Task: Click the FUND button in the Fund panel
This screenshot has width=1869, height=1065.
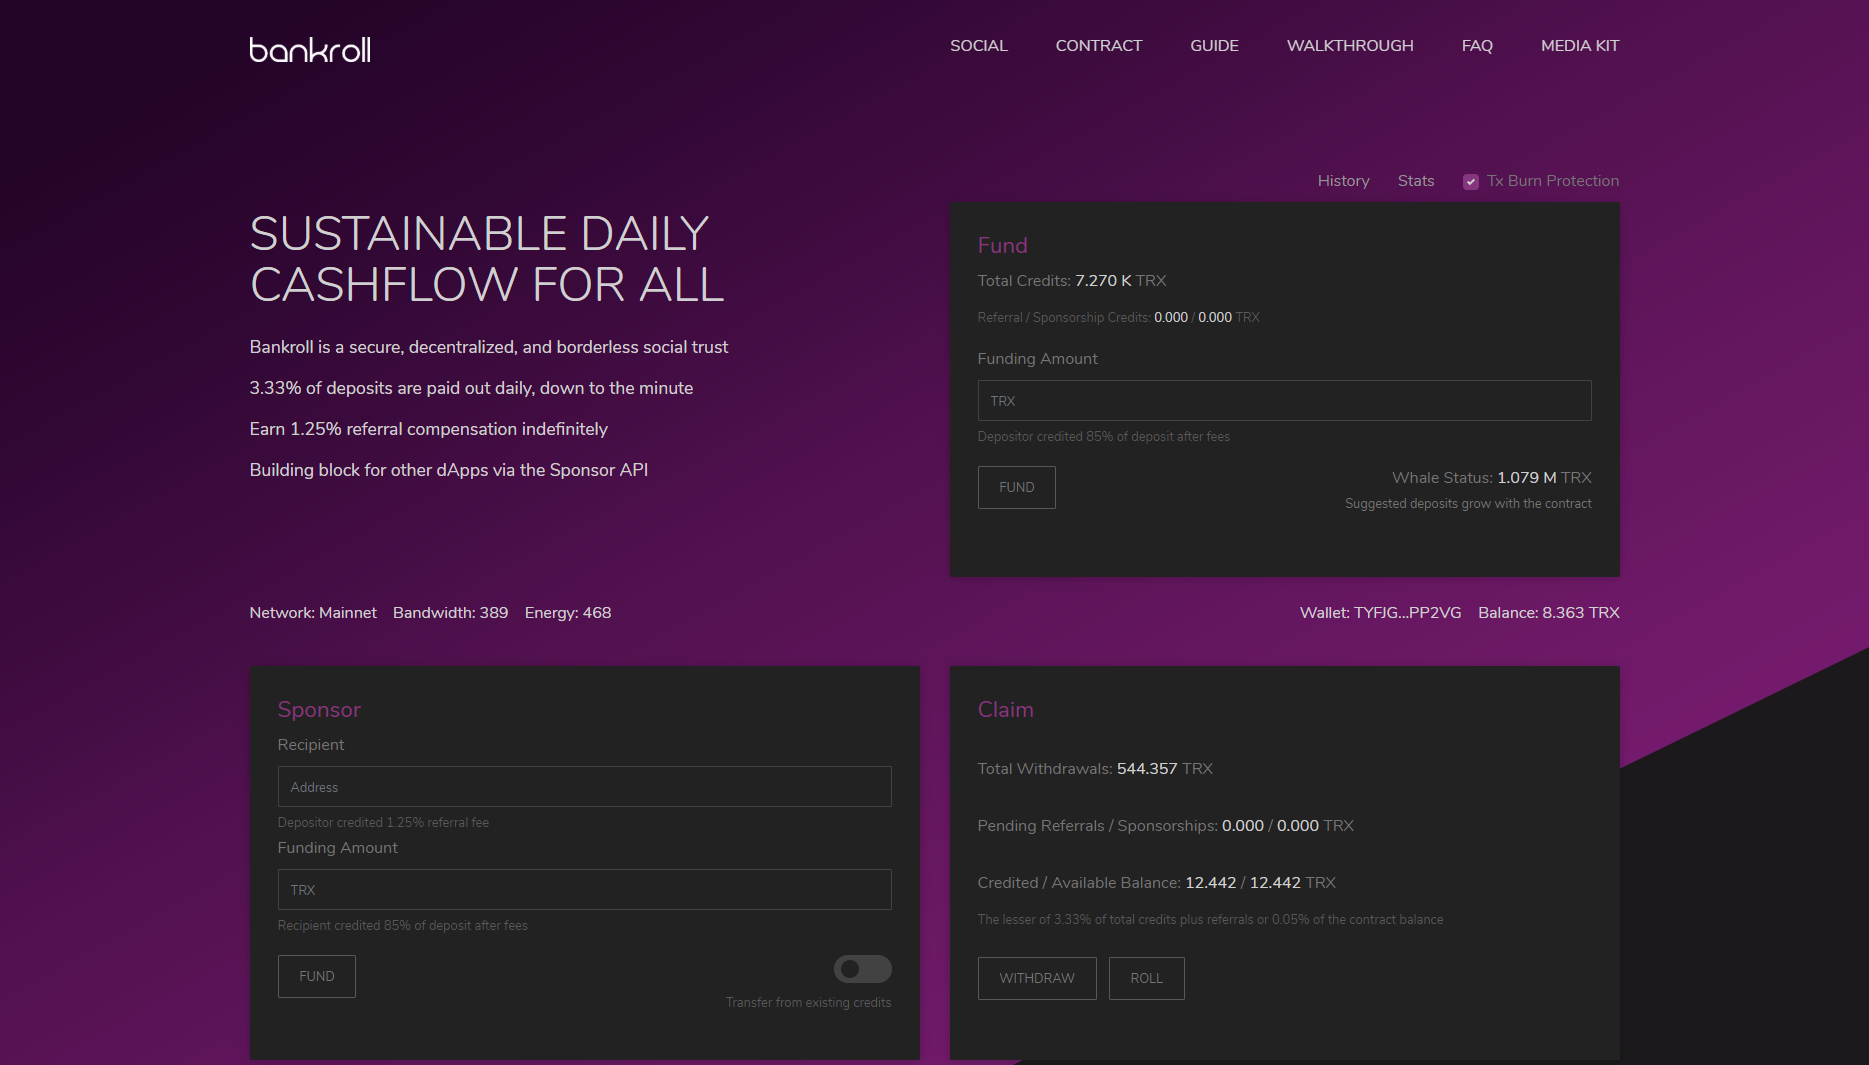Action: click(1016, 487)
